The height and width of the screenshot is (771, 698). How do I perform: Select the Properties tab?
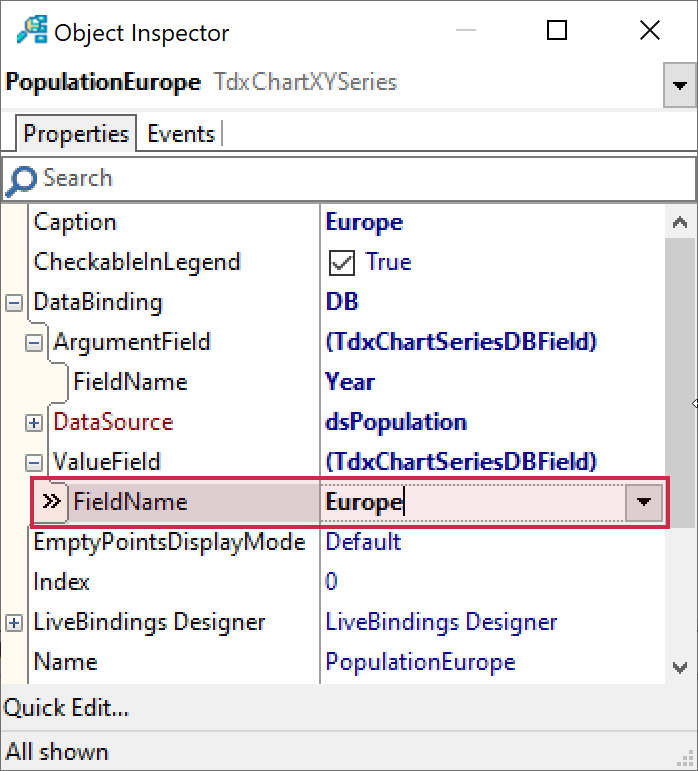click(76, 134)
